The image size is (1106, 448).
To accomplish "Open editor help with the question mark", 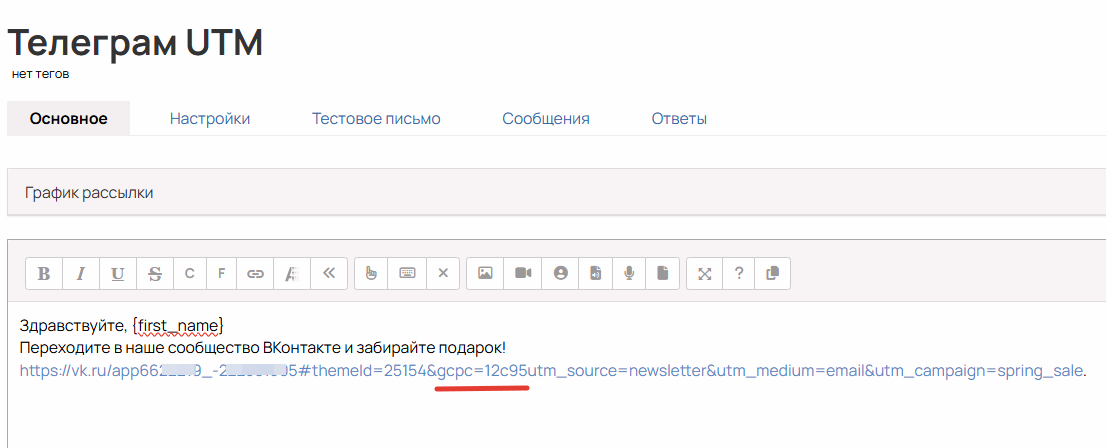I will (739, 274).
